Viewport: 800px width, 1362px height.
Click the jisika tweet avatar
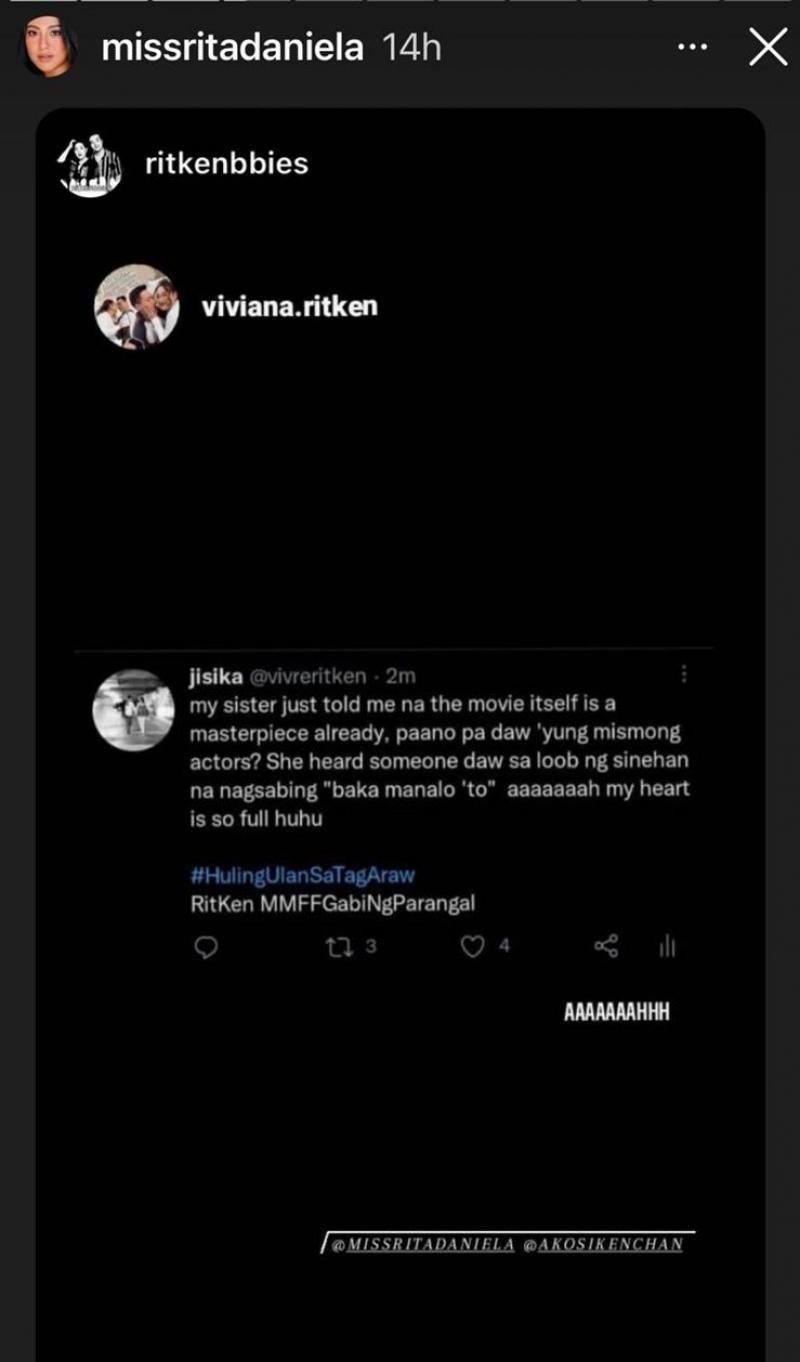click(x=134, y=710)
